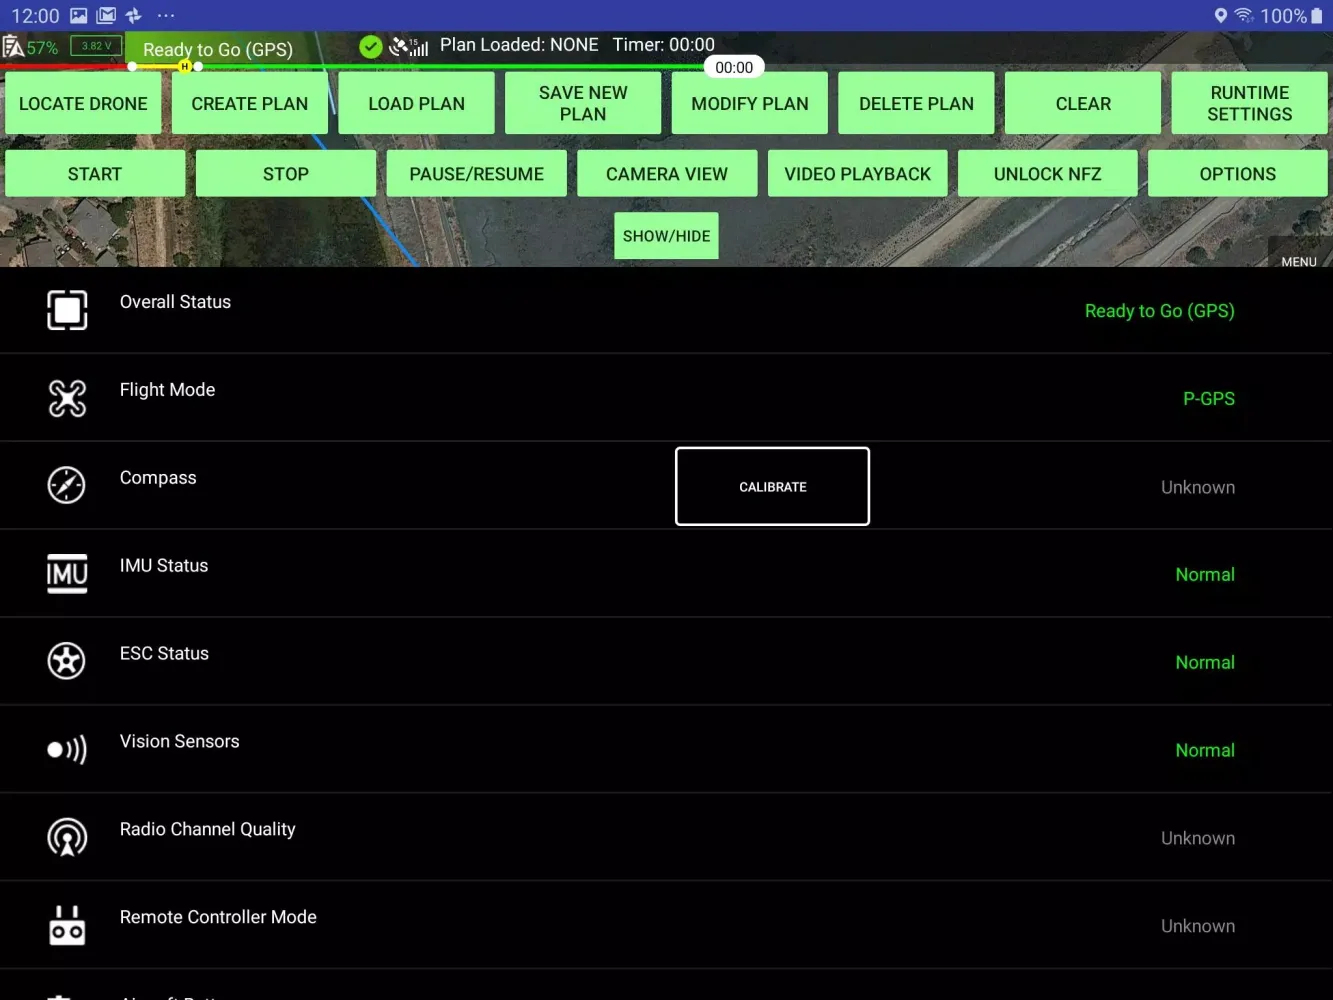The image size is (1333, 1000).
Task: Tap the Radio Channel Quality label
Action: tap(207, 829)
